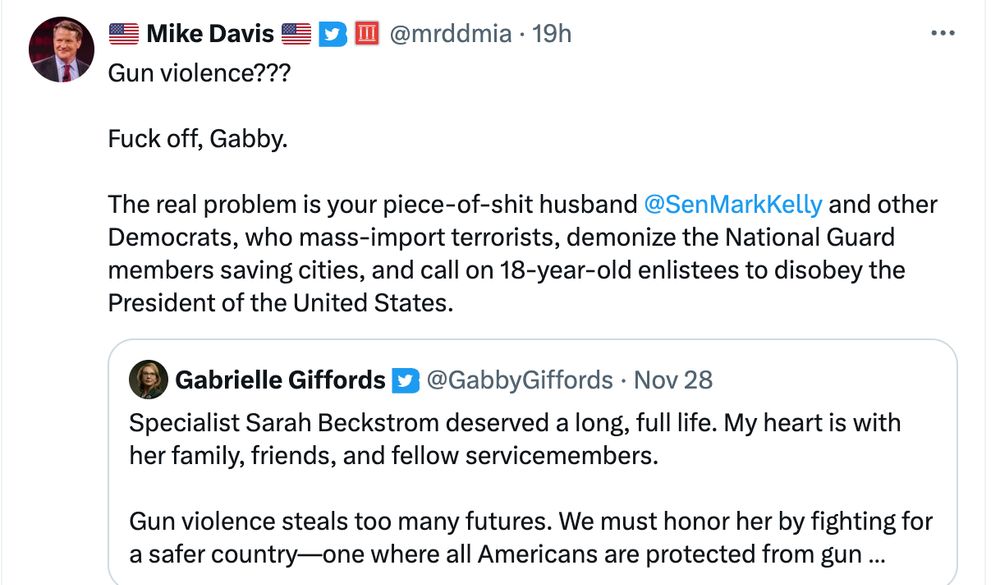Viewport: 1000px width, 585px height.
Task: Open the more options menu (three dots)
Action: (942, 33)
